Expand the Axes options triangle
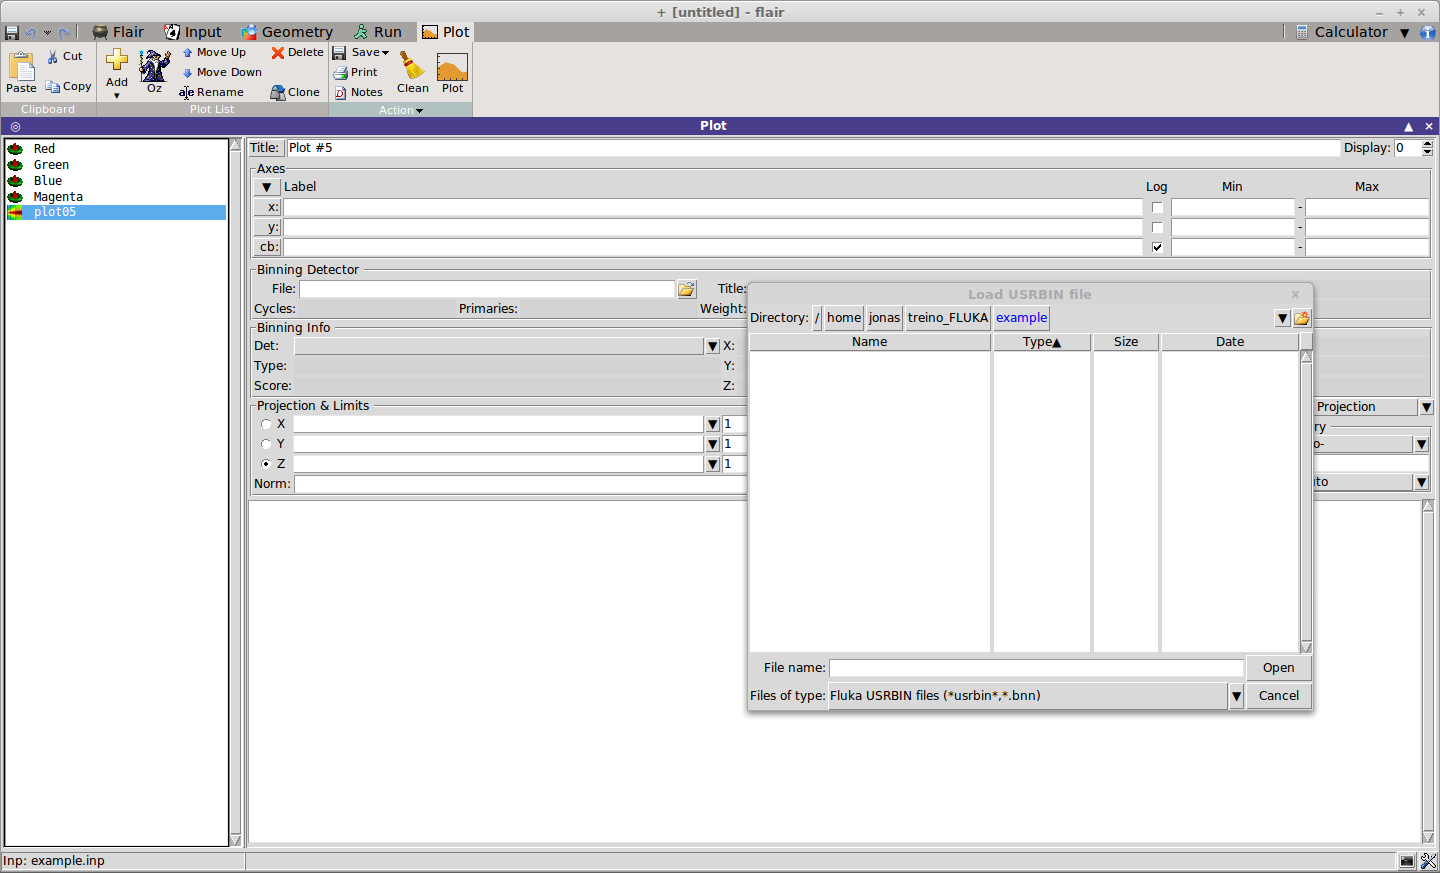This screenshot has height=873, width=1440. 267,187
